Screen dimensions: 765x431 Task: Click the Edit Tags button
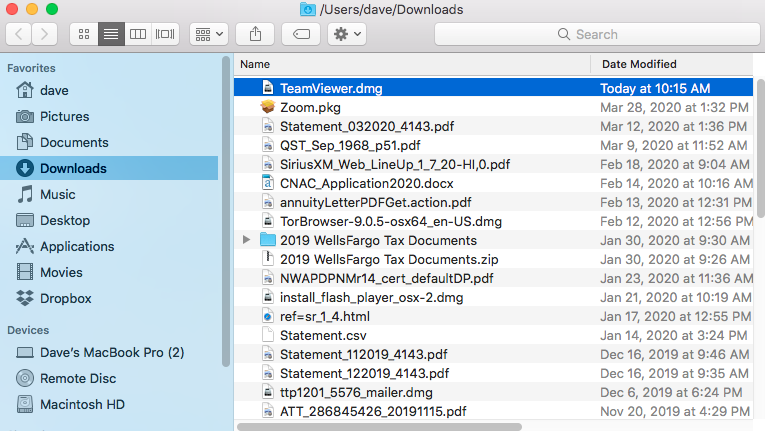(301, 34)
